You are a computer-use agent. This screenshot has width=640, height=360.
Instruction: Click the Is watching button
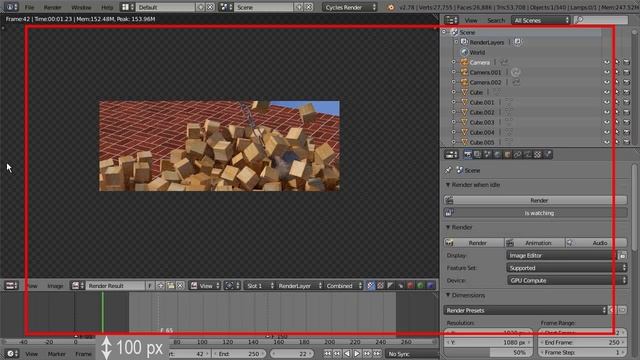tap(535, 213)
